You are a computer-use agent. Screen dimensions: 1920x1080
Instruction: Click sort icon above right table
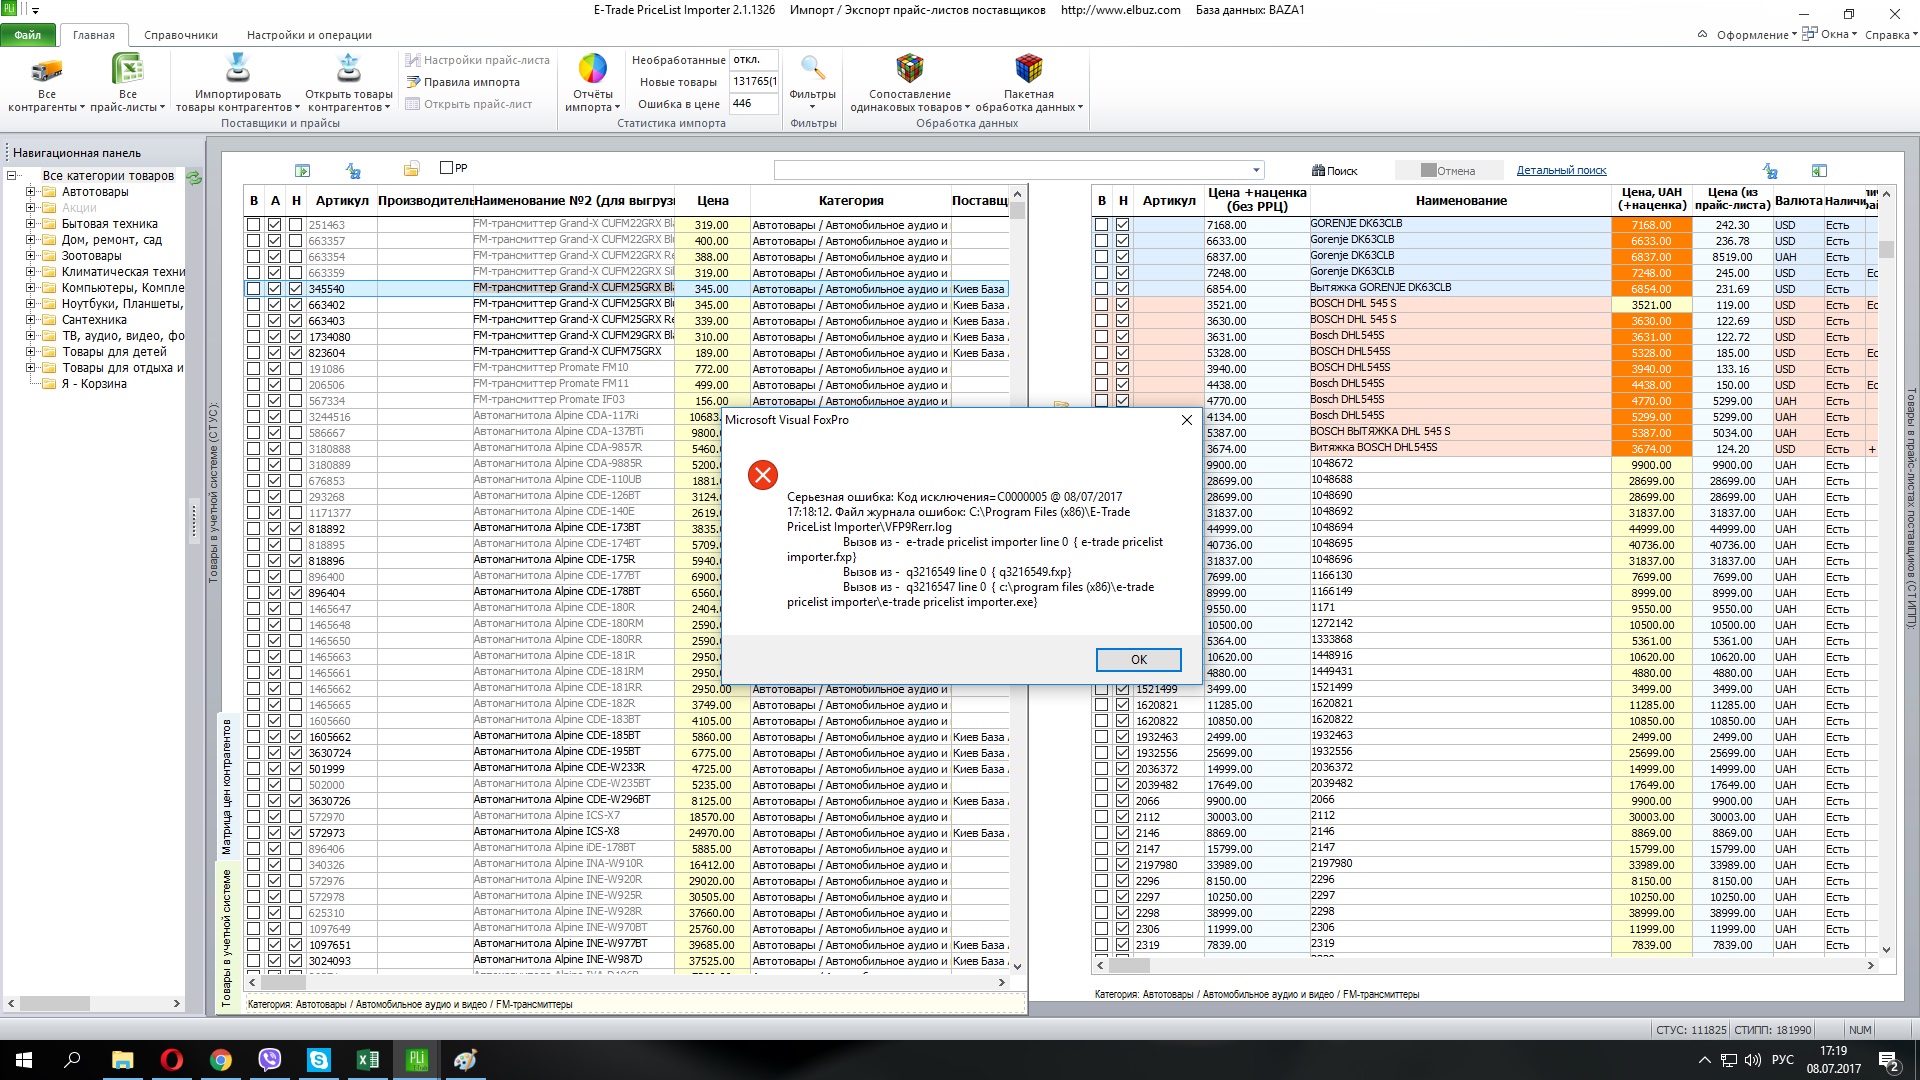click(x=1770, y=171)
